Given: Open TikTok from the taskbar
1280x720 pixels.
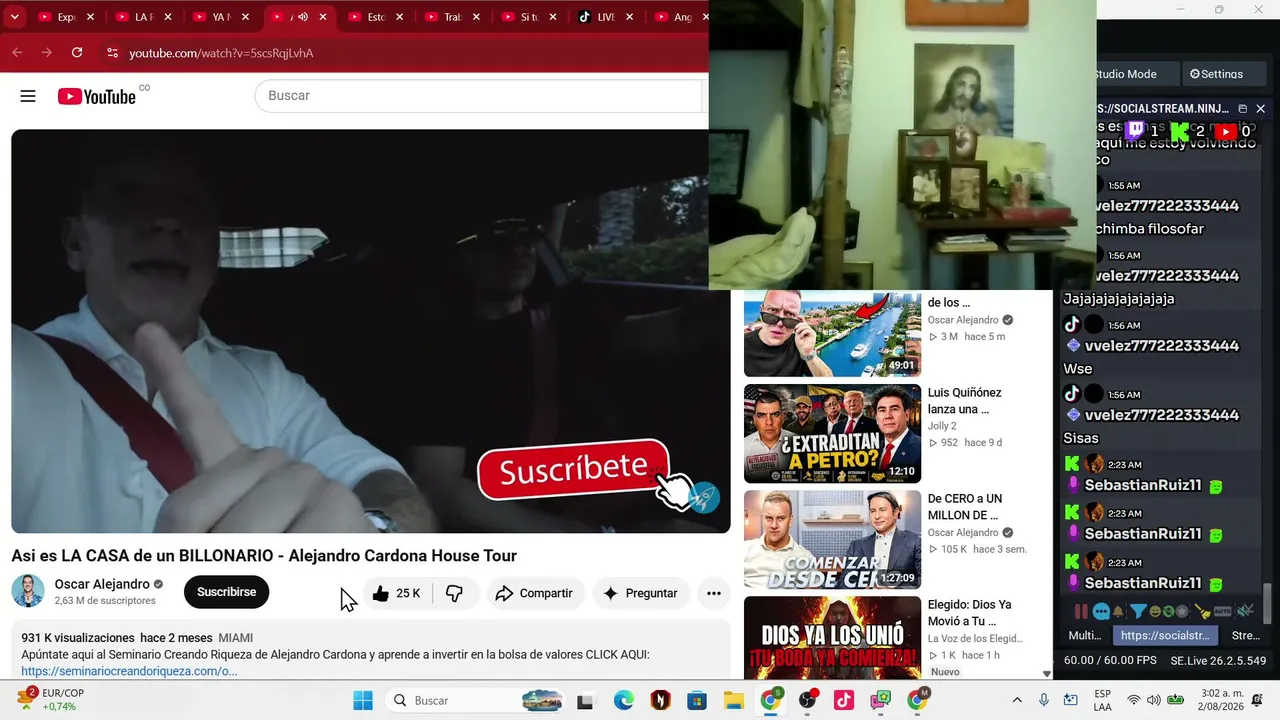Looking at the screenshot, I should (x=843, y=700).
